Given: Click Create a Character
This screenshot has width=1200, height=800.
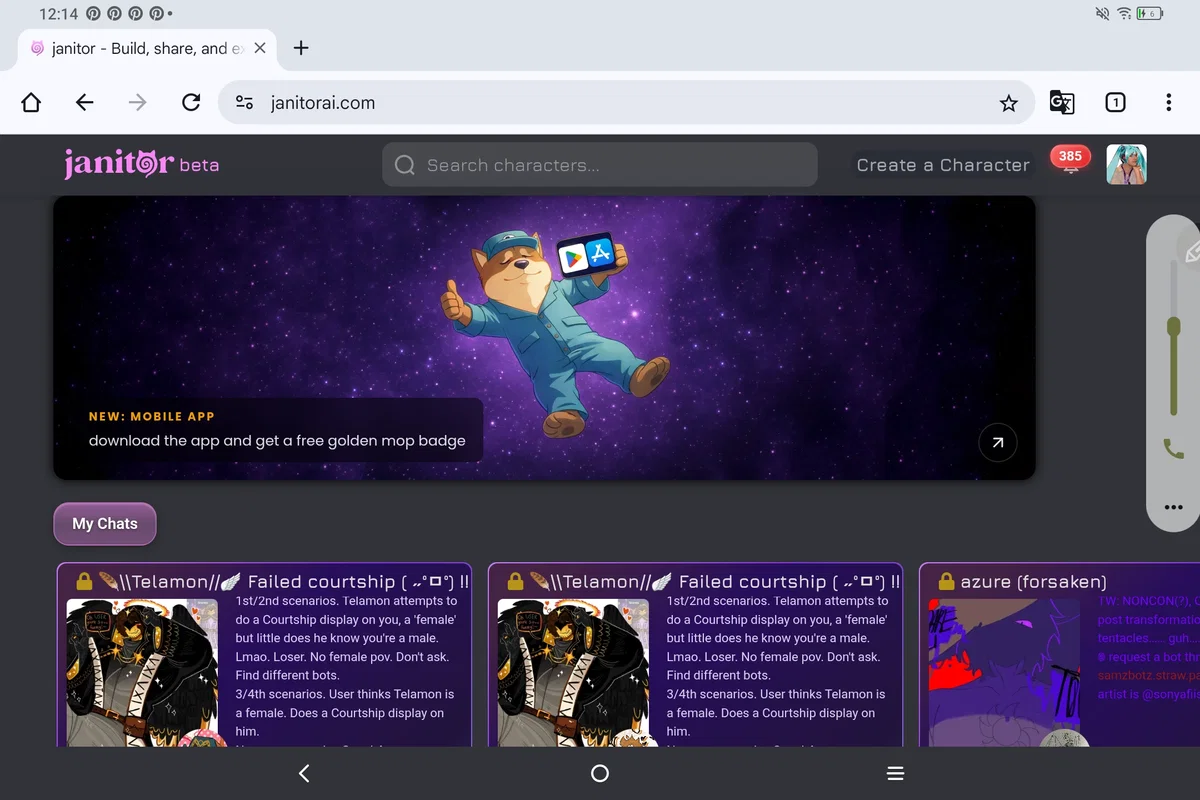Looking at the screenshot, I should tap(943, 165).
